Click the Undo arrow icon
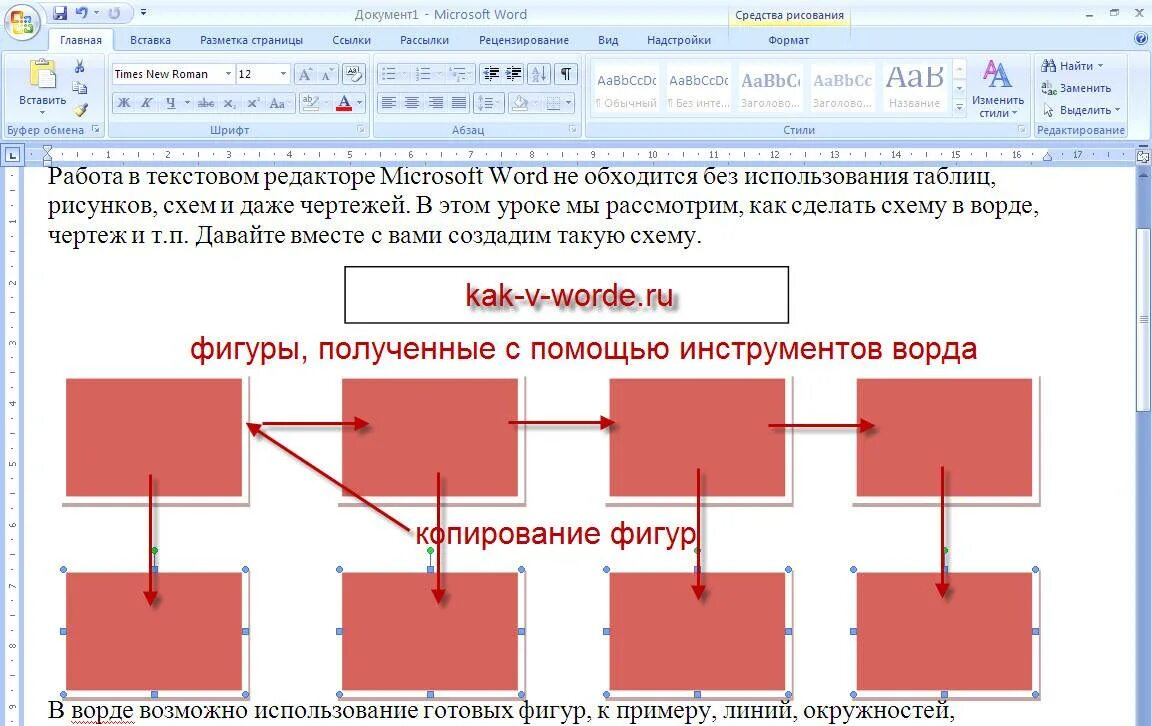Screen dimensions: 1152x726 point(82,12)
